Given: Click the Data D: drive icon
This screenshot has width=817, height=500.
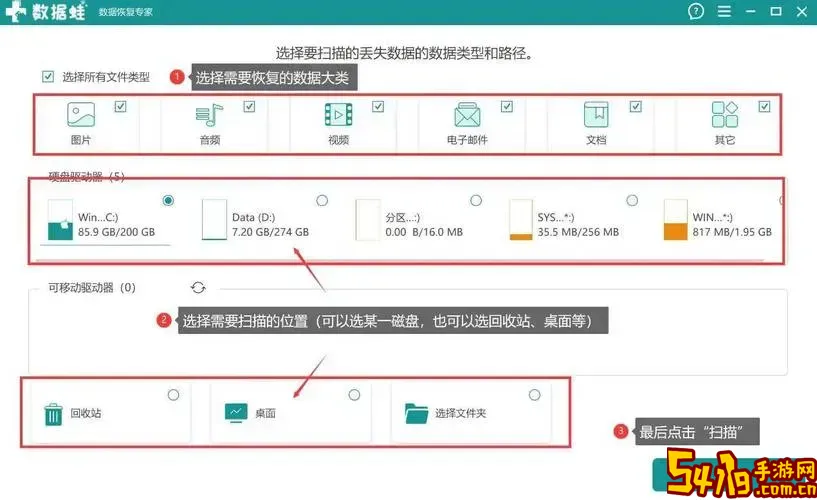Looking at the screenshot, I should [214, 220].
